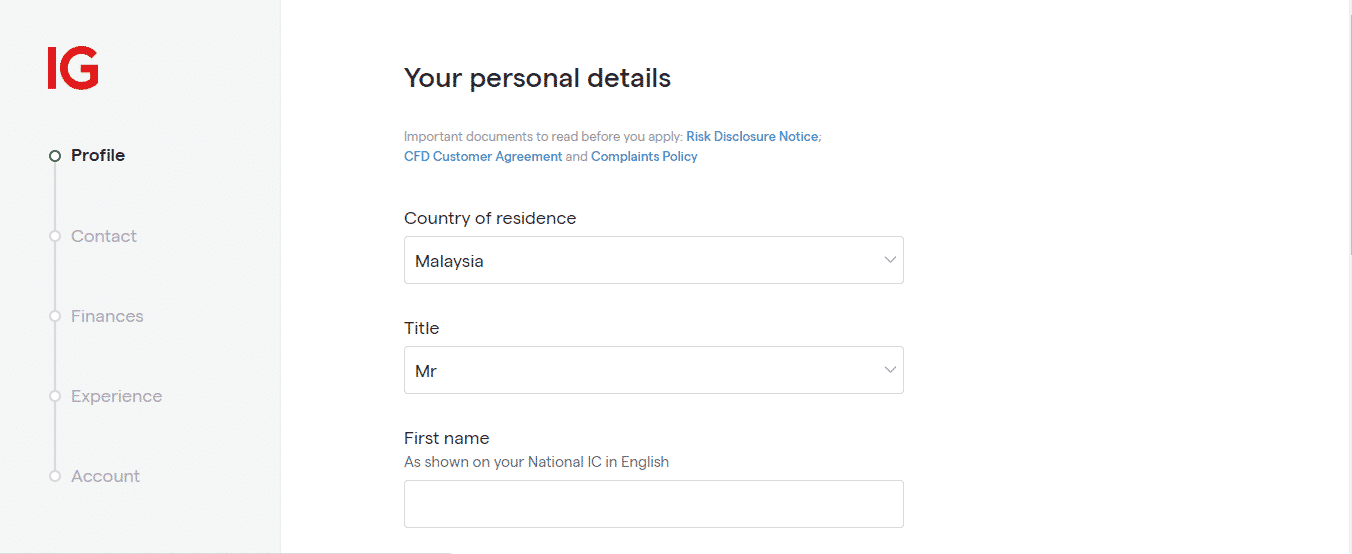Image resolution: width=1352 pixels, height=554 pixels.
Task: Expand the Title dropdown chevron
Action: point(890,370)
